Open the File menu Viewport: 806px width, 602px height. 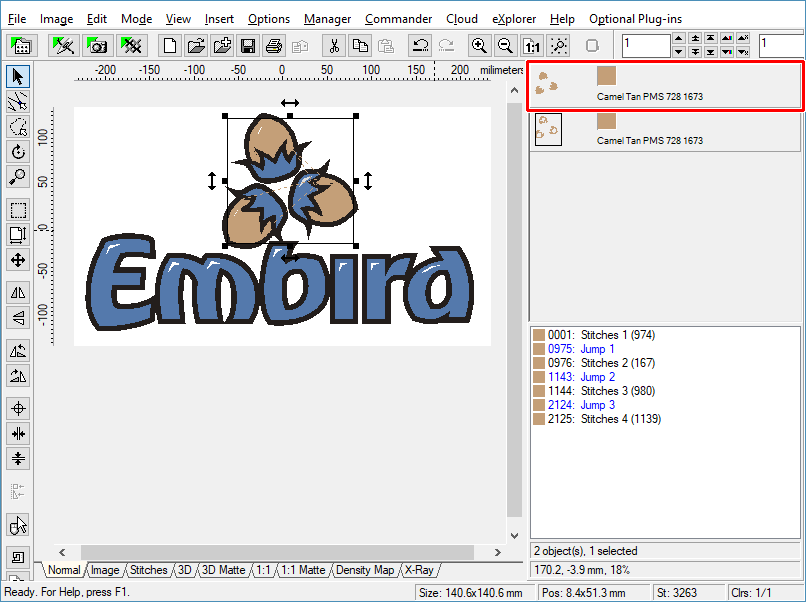(16, 19)
